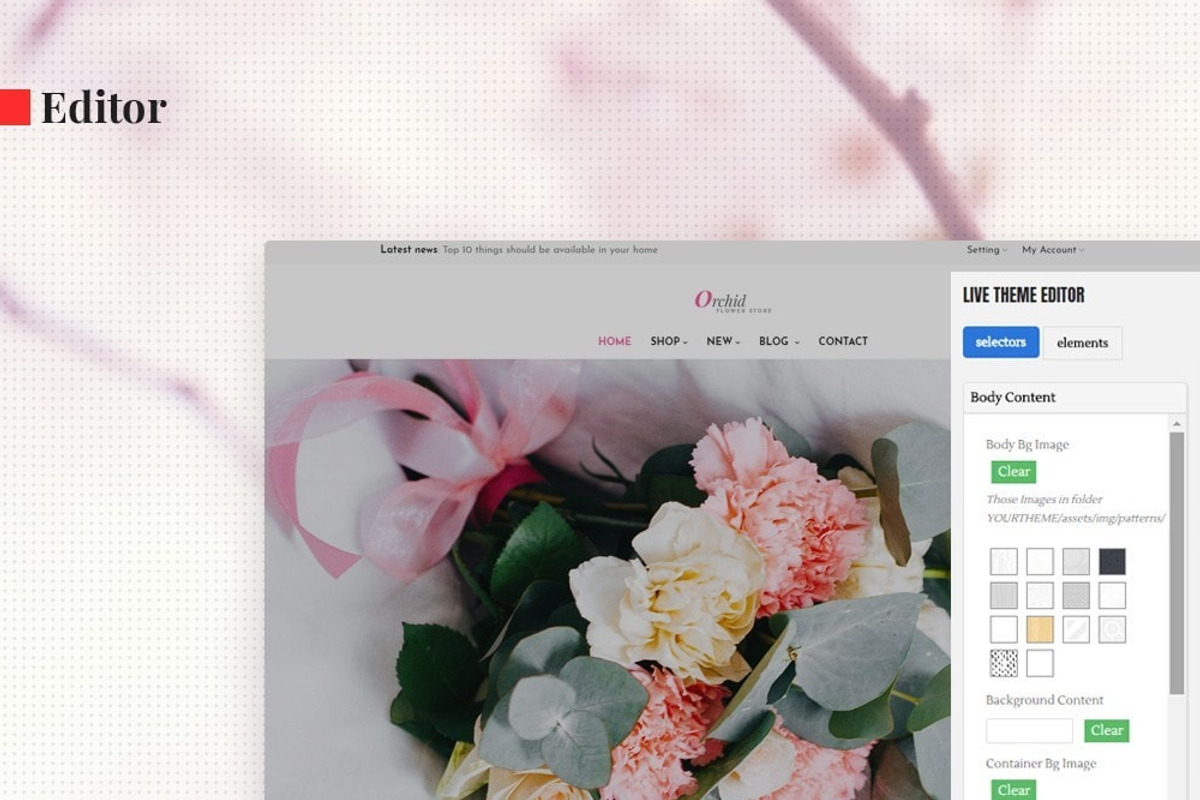Go to the HOME menu item
This screenshot has height=800, width=1200.
(x=615, y=341)
